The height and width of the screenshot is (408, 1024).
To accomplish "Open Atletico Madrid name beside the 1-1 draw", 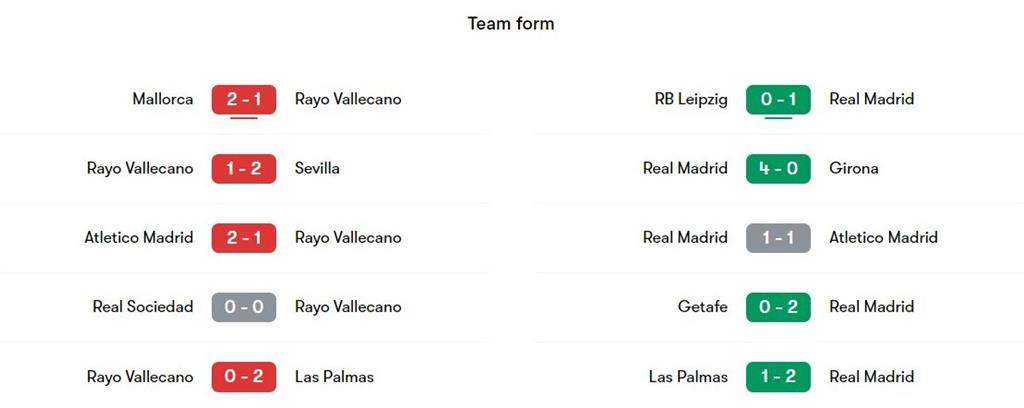I will click(x=884, y=238).
